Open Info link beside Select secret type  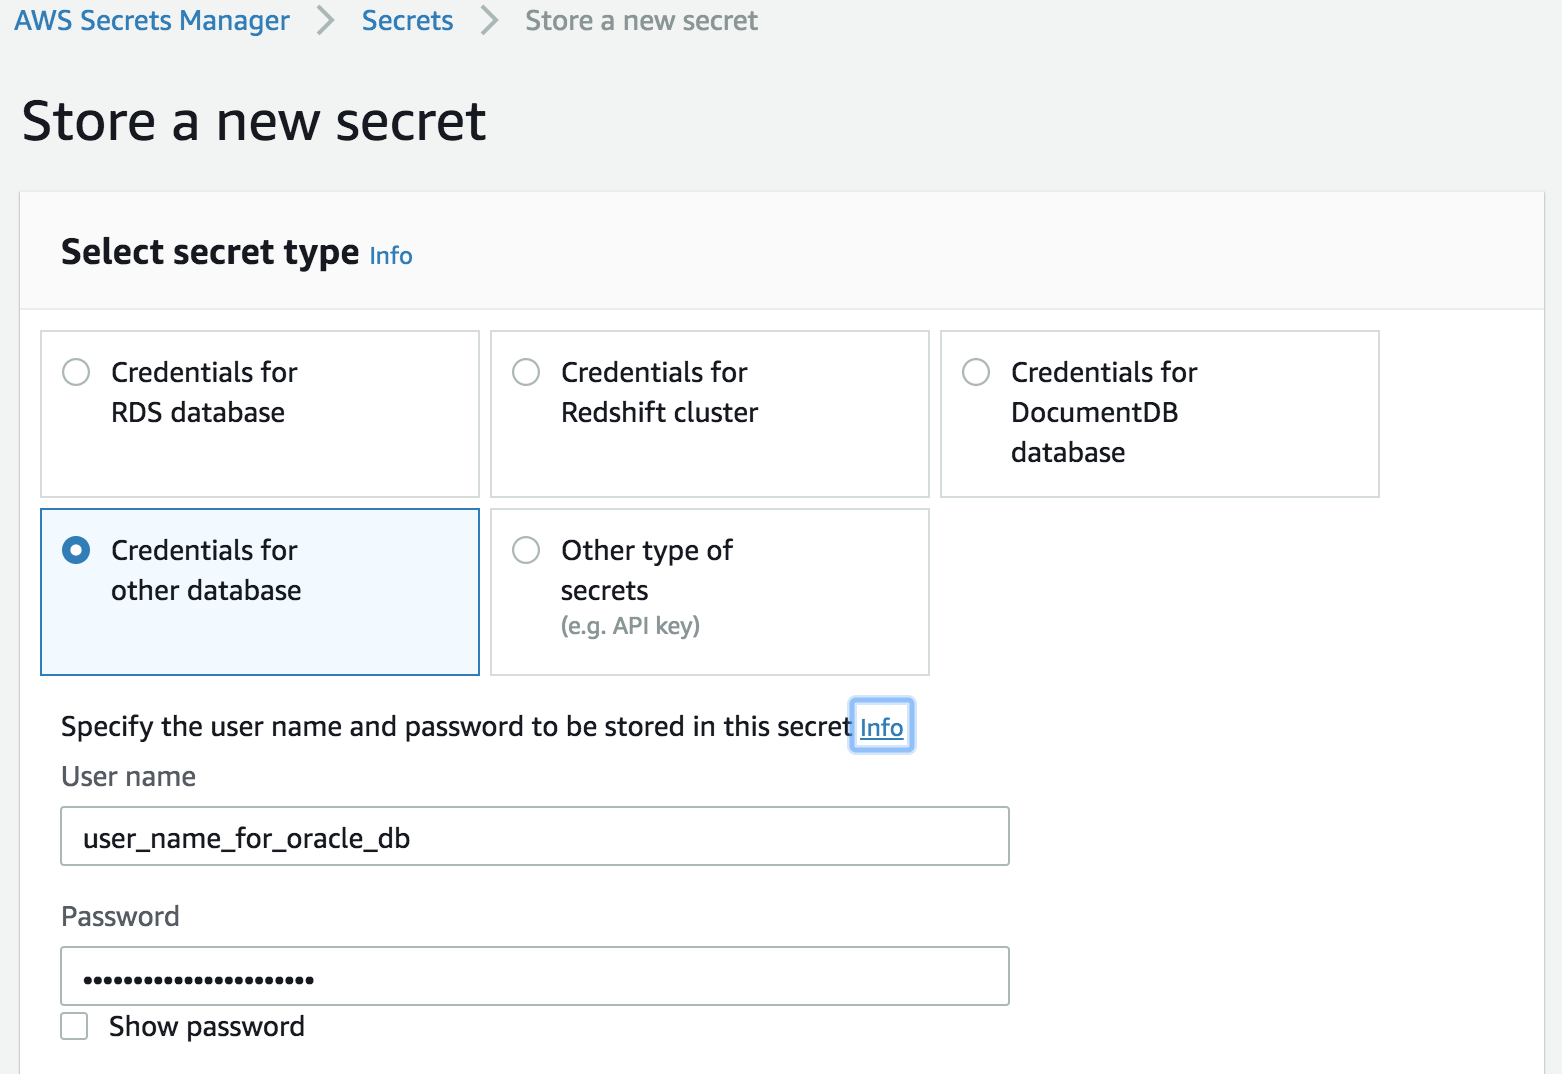click(x=391, y=256)
